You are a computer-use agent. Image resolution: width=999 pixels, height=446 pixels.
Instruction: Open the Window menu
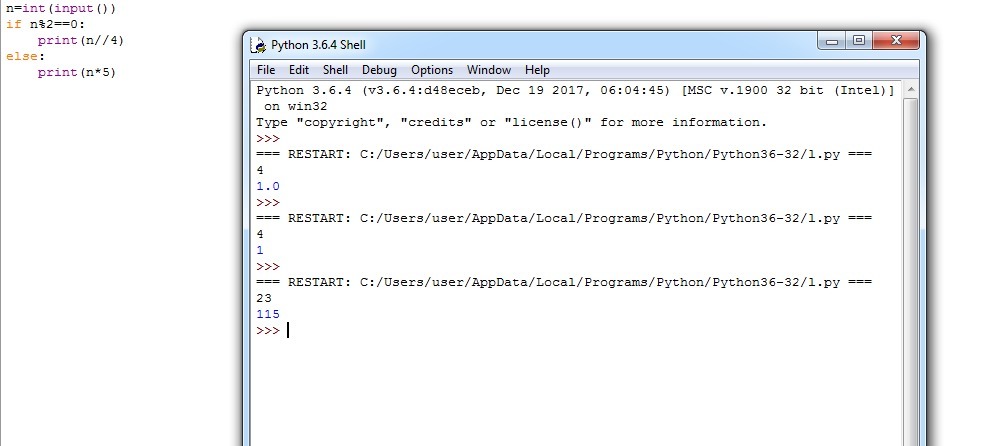pos(489,70)
